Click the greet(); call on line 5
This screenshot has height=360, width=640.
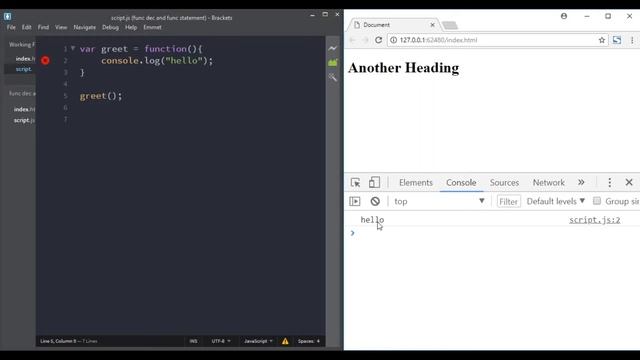pos(101,96)
